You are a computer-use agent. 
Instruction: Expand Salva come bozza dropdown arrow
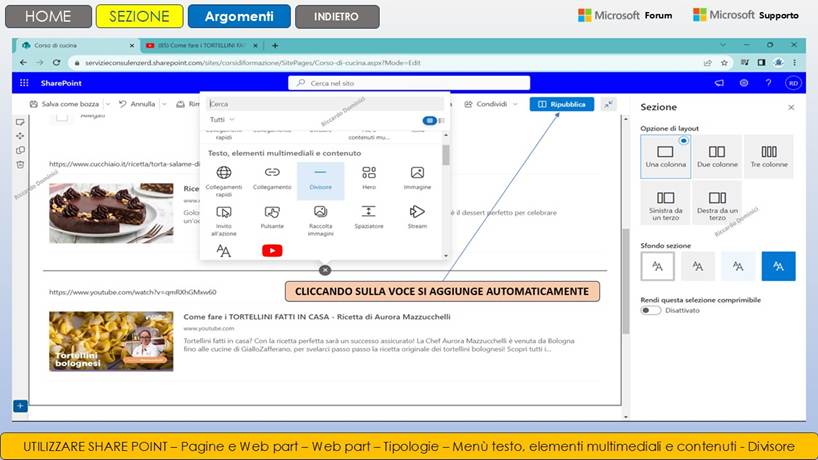[x=108, y=104]
